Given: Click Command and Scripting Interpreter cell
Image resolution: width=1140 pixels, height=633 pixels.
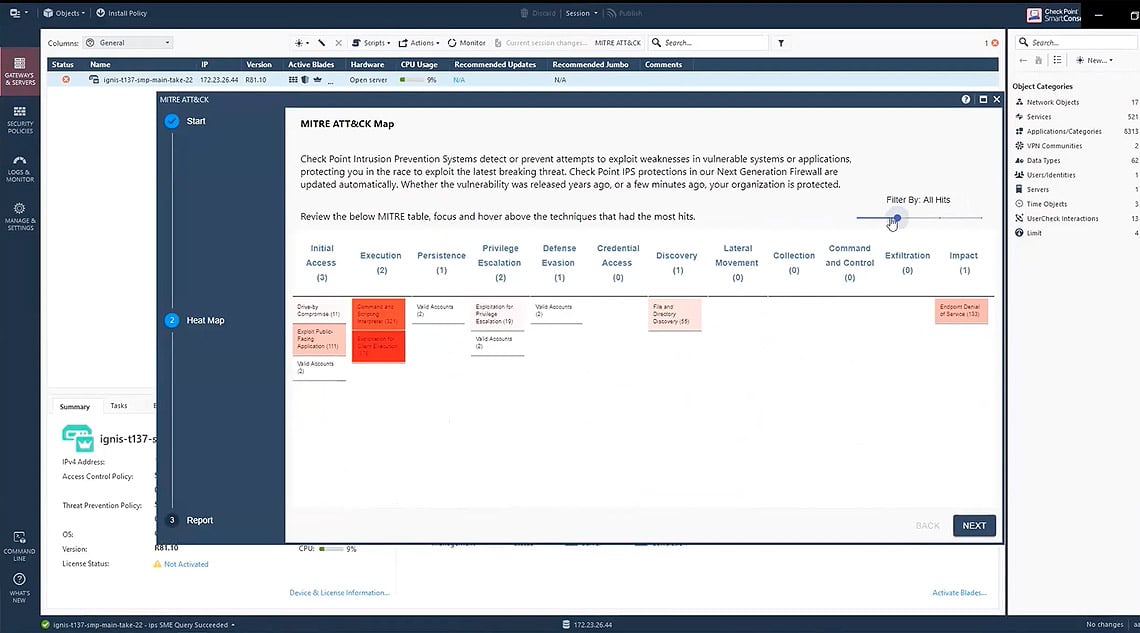Looking at the screenshot, I should tap(378, 314).
